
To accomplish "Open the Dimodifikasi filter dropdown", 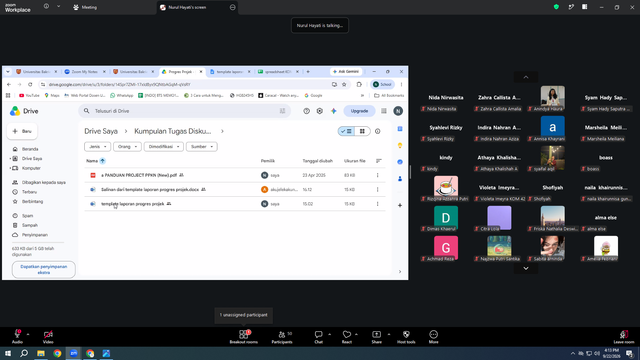I will [164, 147].
